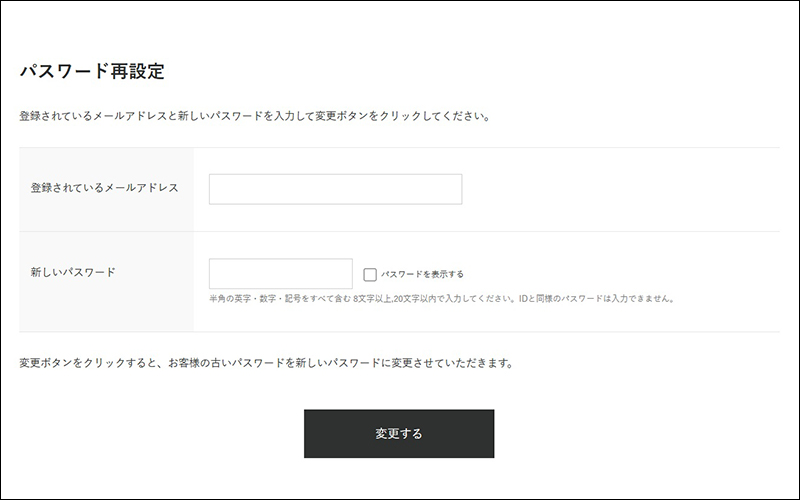This screenshot has height=500, width=800.
Task: Click the 登録されているメールアドレス field label
Action: tap(105, 189)
